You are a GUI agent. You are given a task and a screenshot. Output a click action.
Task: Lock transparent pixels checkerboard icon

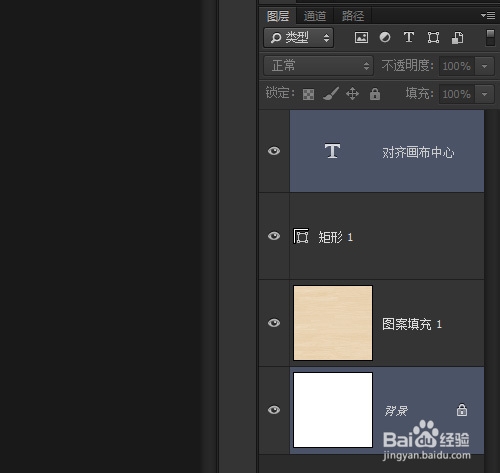[308, 94]
